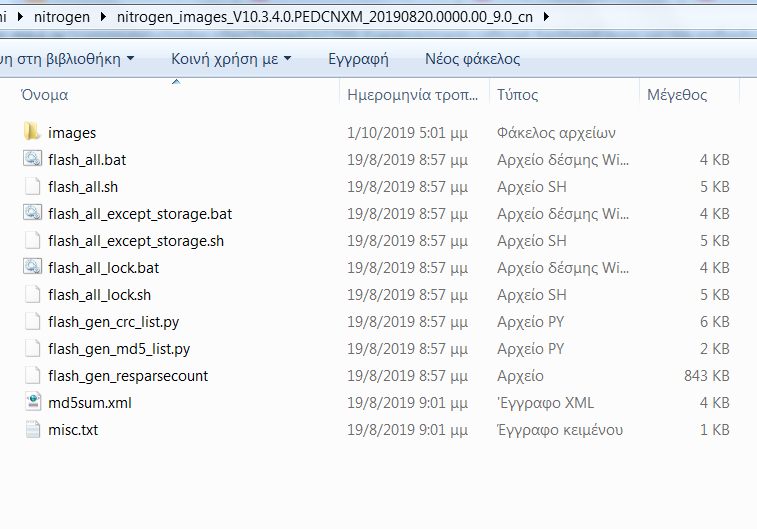Sort by the Τύπος column header

[x=518, y=95]
